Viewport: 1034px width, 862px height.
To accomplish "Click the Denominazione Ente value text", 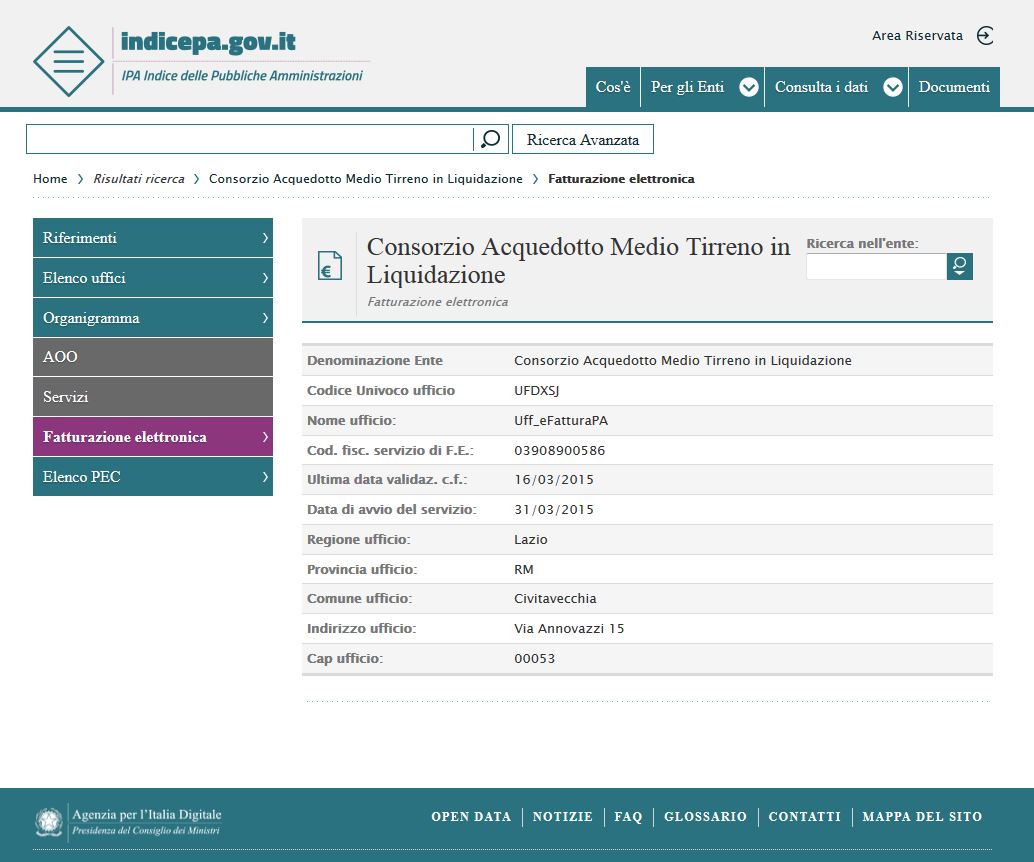I will 683,361.
